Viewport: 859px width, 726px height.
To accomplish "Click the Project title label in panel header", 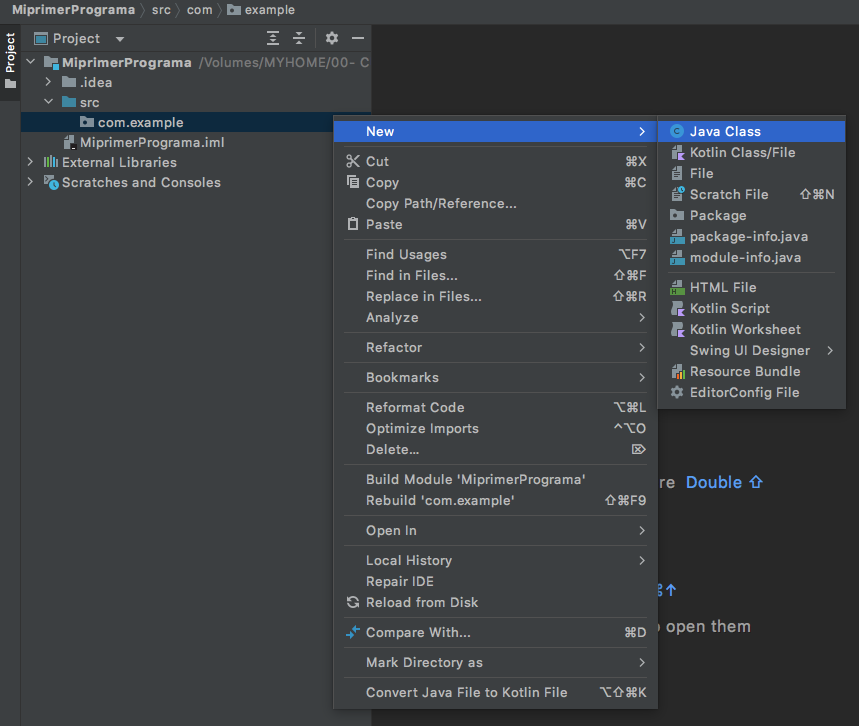I will coord(76,38).
